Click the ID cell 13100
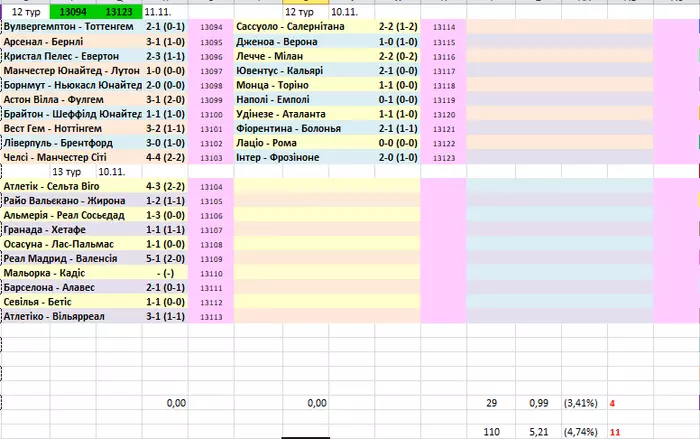Viewport: 700px width, 439px height. pos(211,114)
